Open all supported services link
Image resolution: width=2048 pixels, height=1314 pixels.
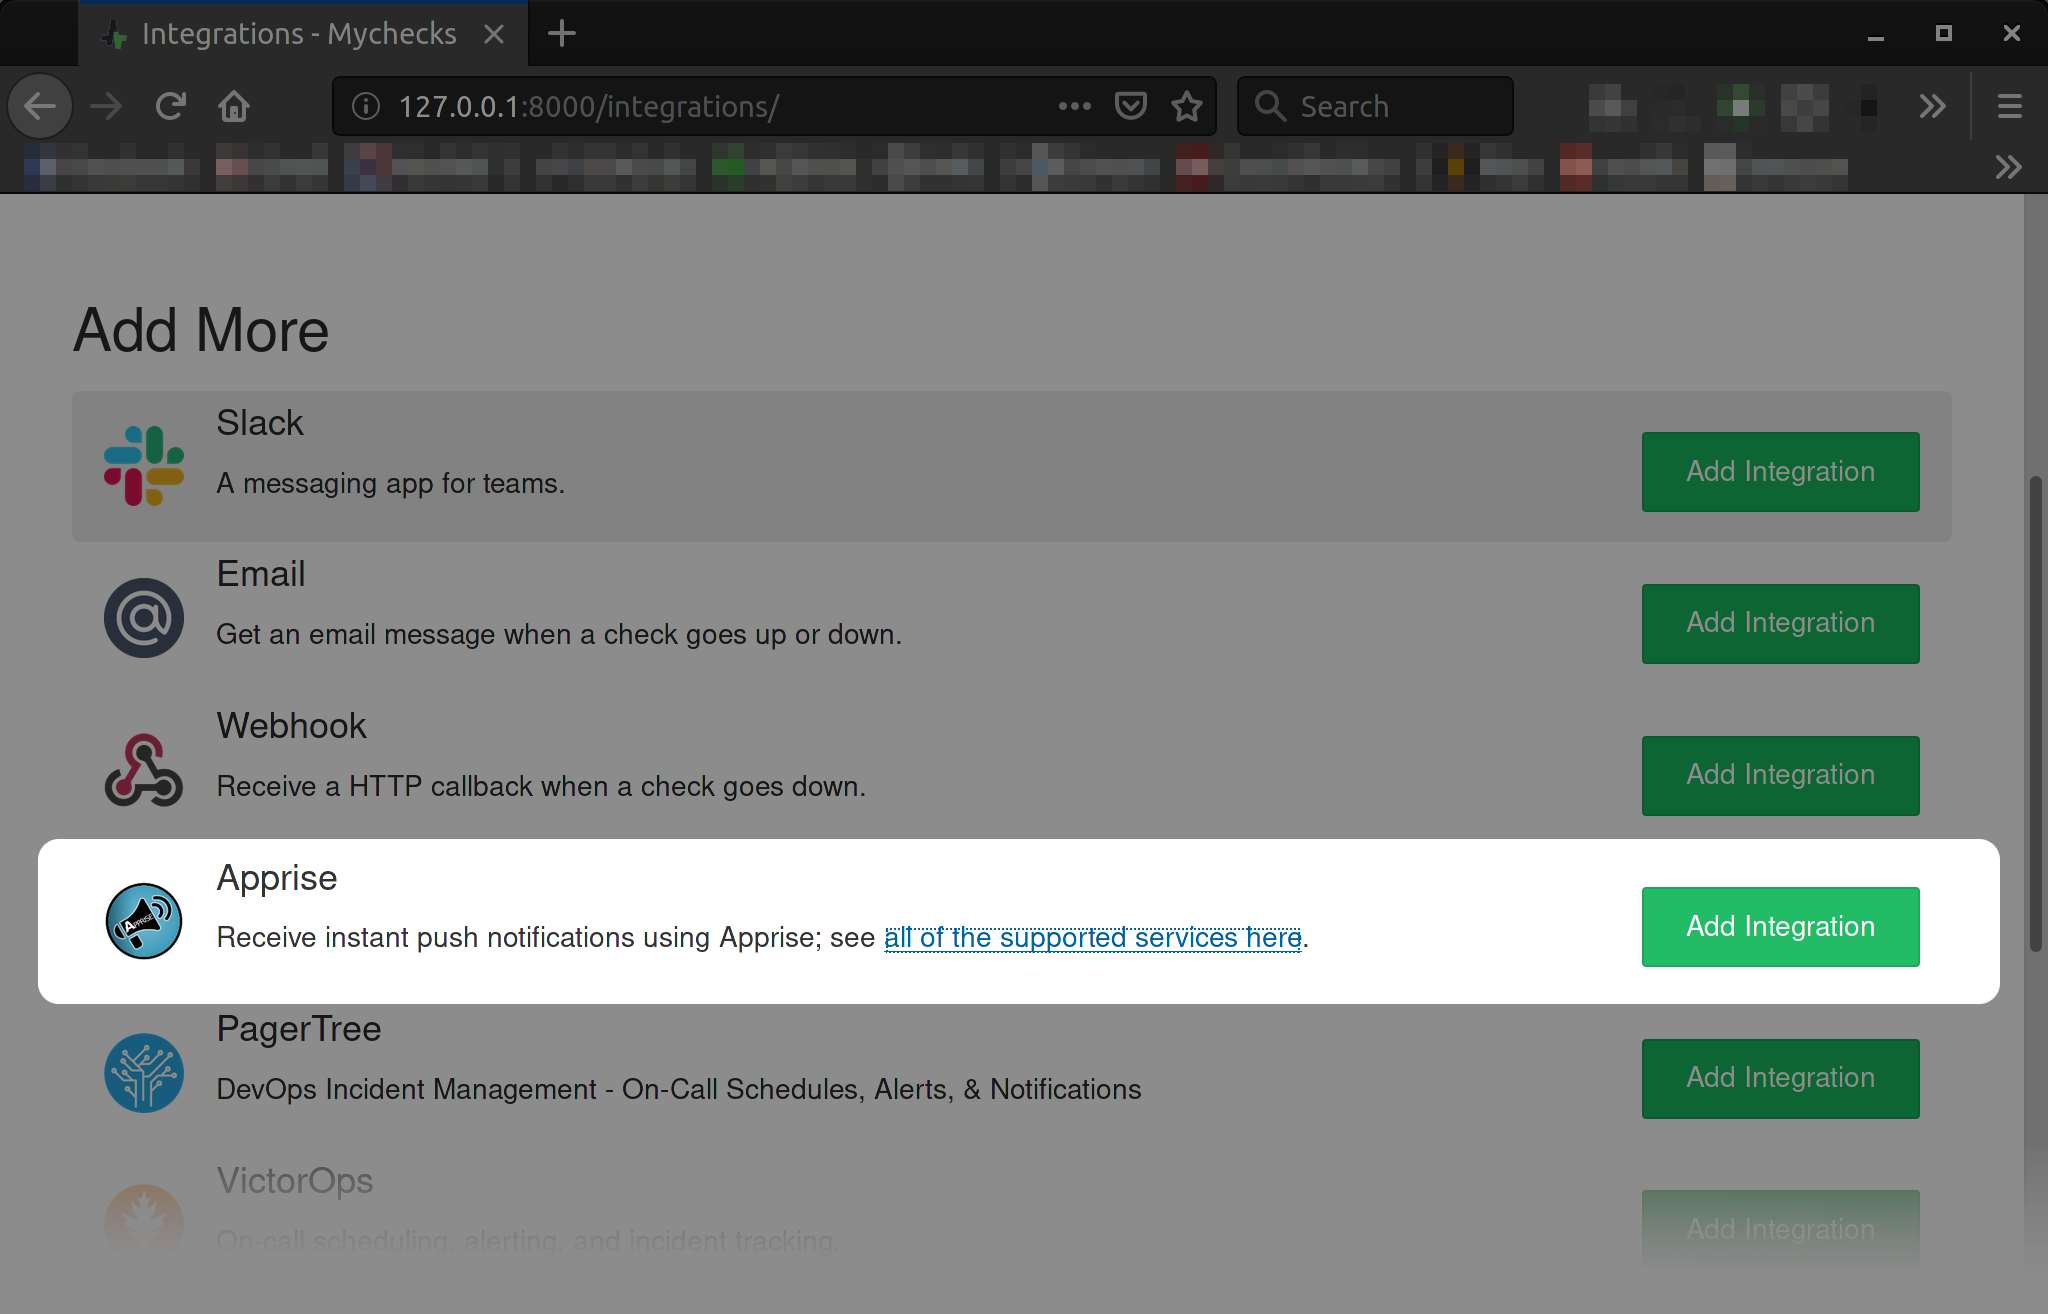click(x=1092, y=938)
